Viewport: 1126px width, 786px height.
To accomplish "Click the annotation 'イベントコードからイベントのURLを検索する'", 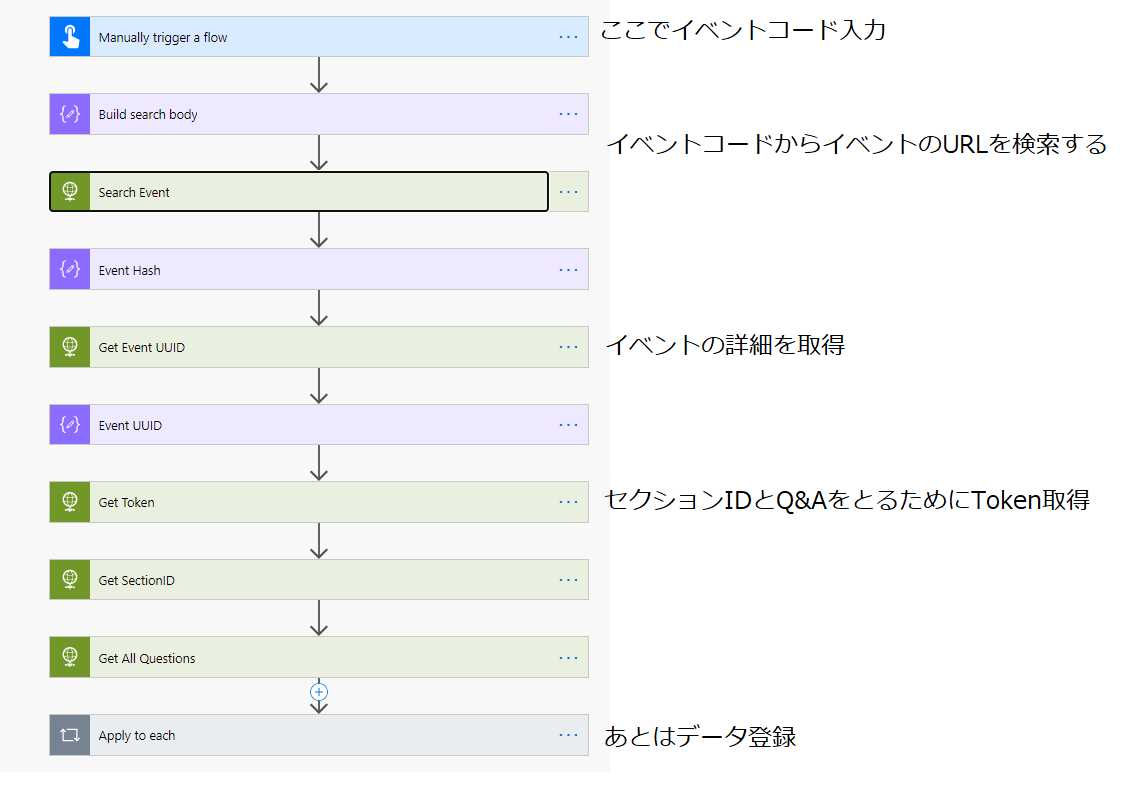I will point(857,144).
